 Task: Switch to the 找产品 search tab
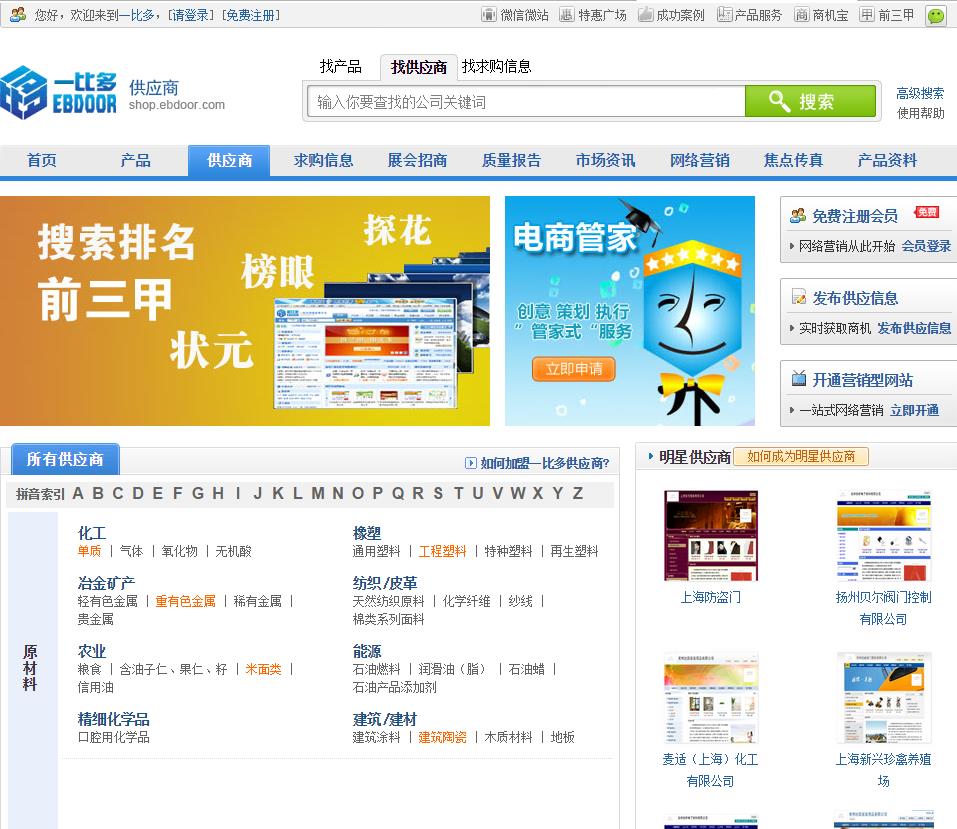(341, 67)
